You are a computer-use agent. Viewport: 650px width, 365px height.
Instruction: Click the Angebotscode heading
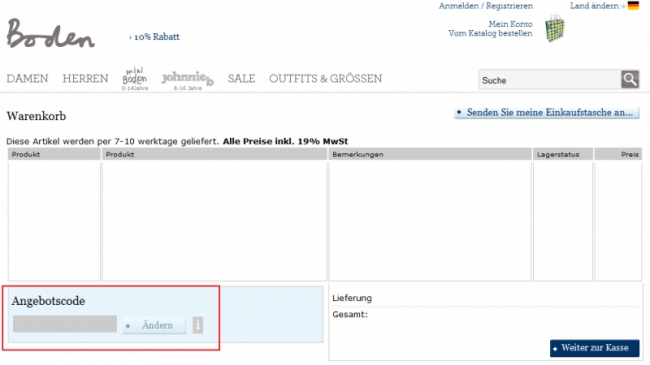pos(49,301)
